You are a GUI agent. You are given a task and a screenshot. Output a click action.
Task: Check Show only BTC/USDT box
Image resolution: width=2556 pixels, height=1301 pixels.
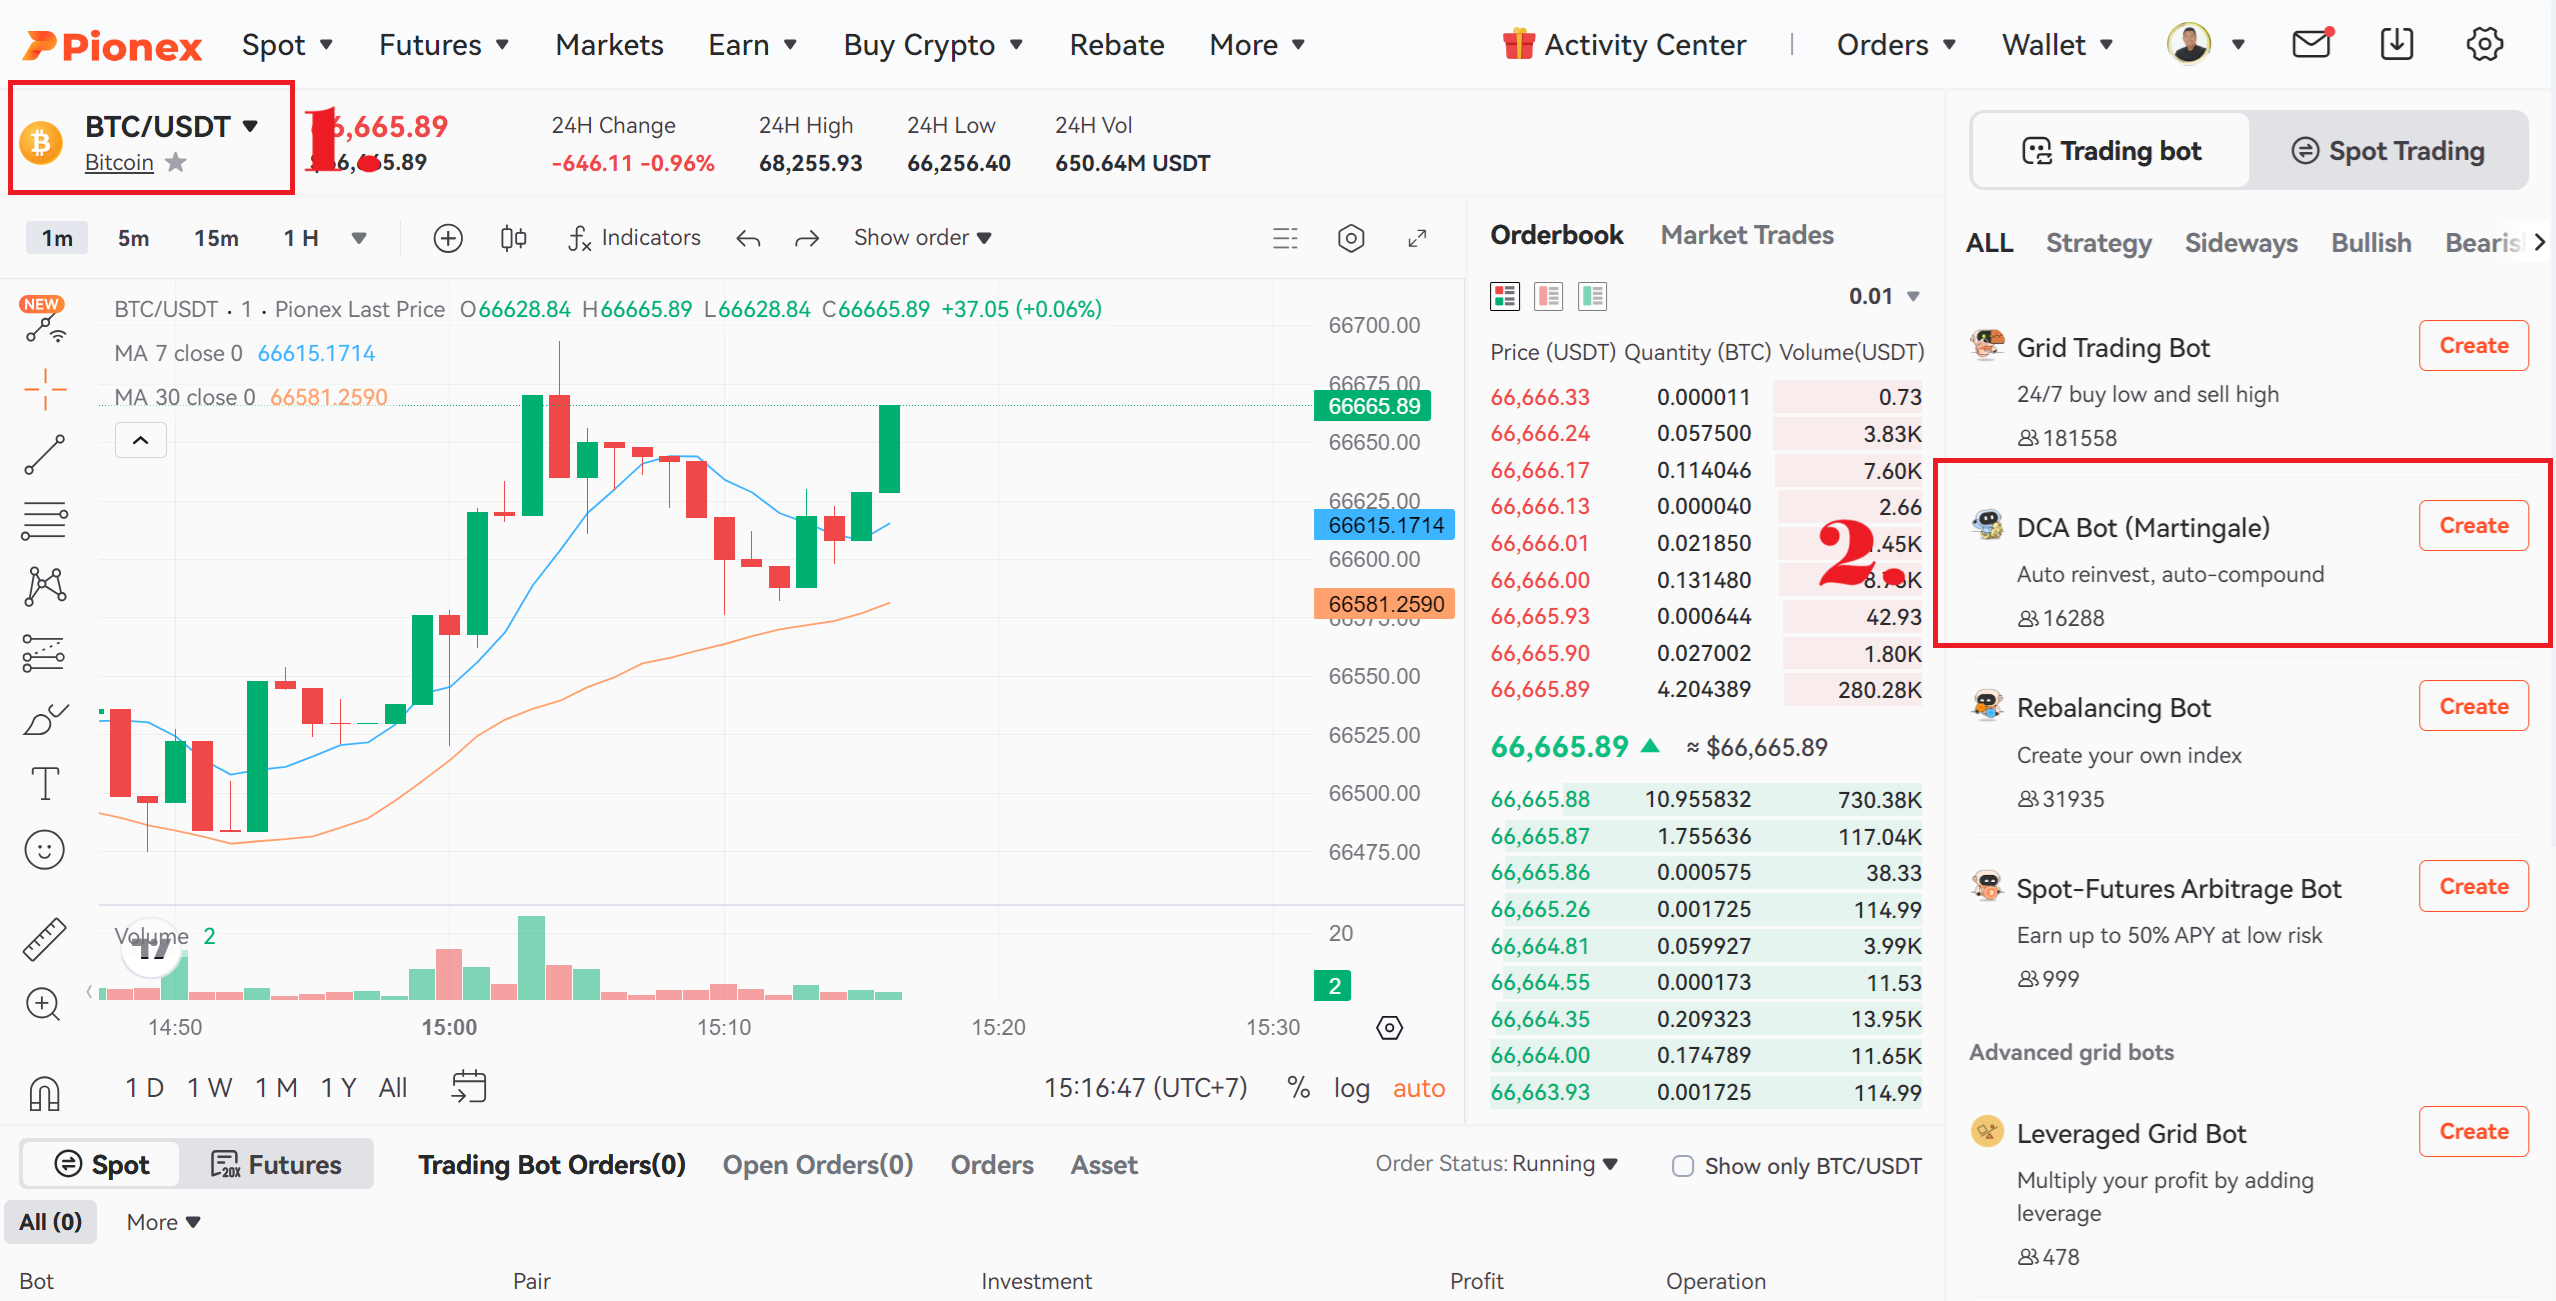point(1683,1166)
